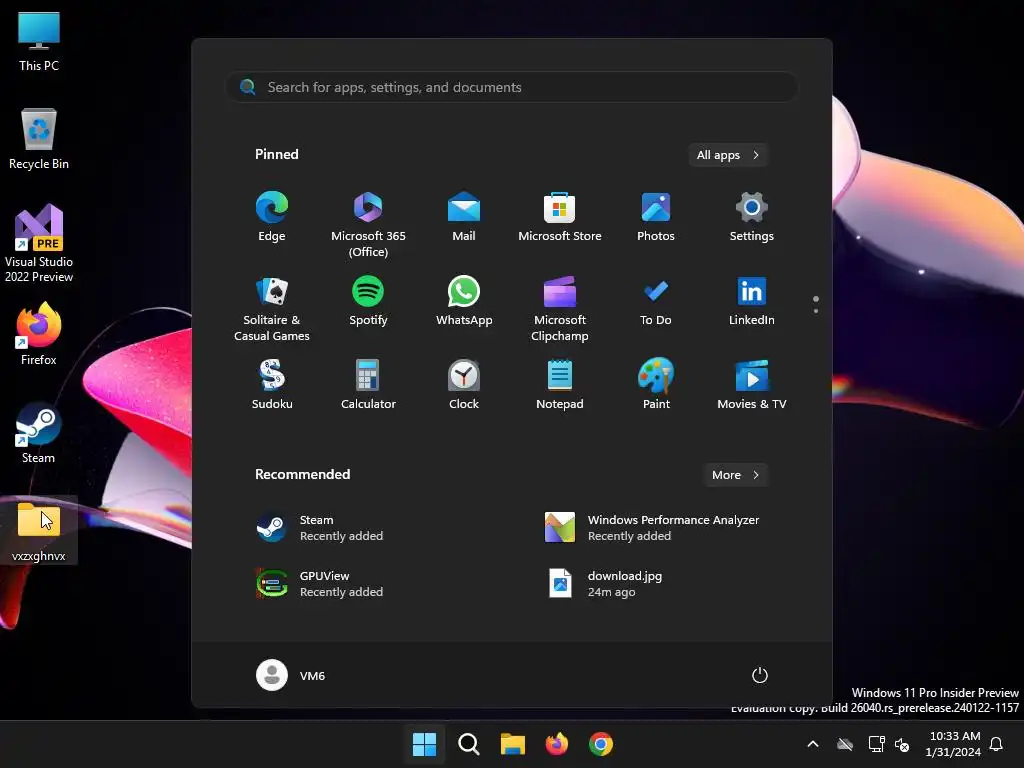The height and width of the screenshot is (768, 1024).
Task: Go to next pinned apps page dot
Action: (816, 311)
